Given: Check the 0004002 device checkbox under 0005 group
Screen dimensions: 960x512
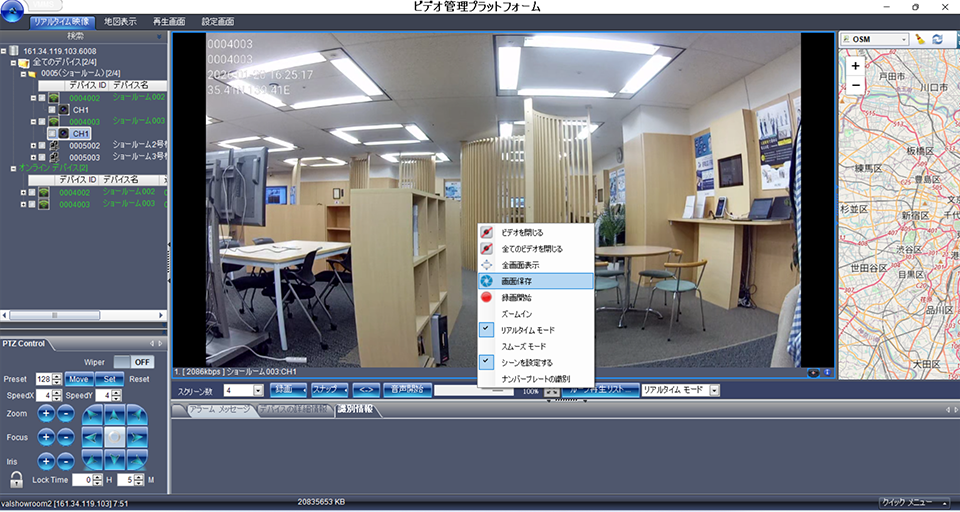Looking at the screenshot, I should point(42,98).
